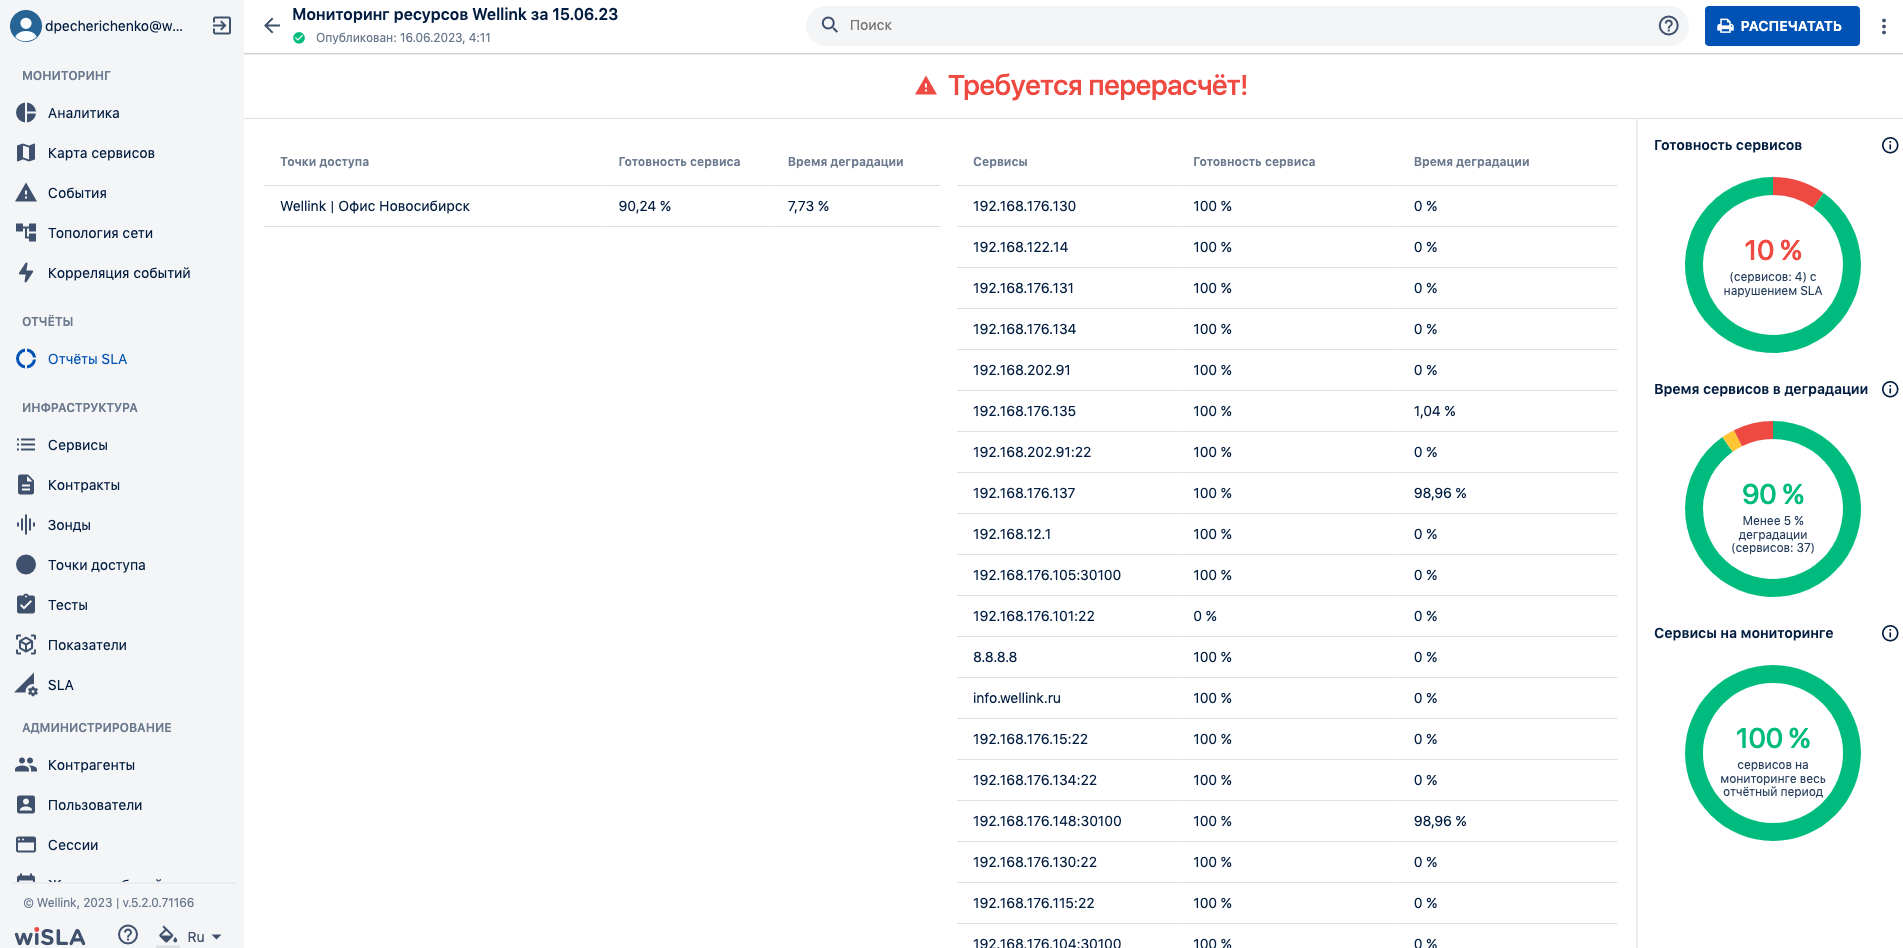
Task: Show info for Время сервисов в деградации
Action: 1890,389
